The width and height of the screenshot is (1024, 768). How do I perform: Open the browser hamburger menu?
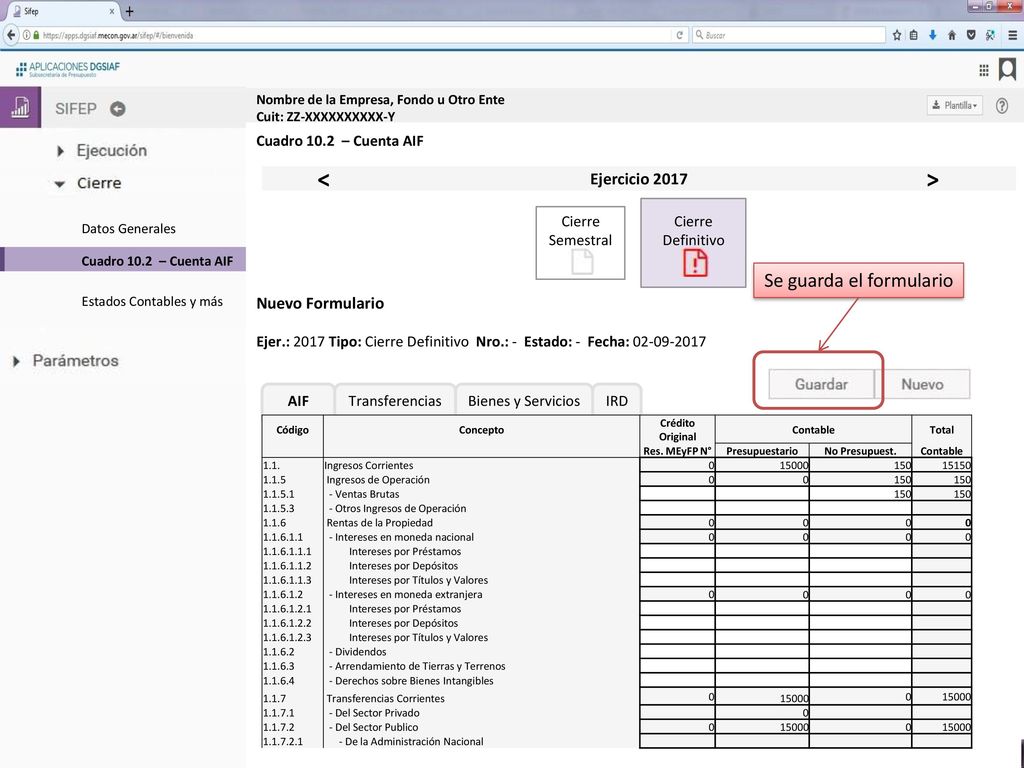tap(1012, 35)
